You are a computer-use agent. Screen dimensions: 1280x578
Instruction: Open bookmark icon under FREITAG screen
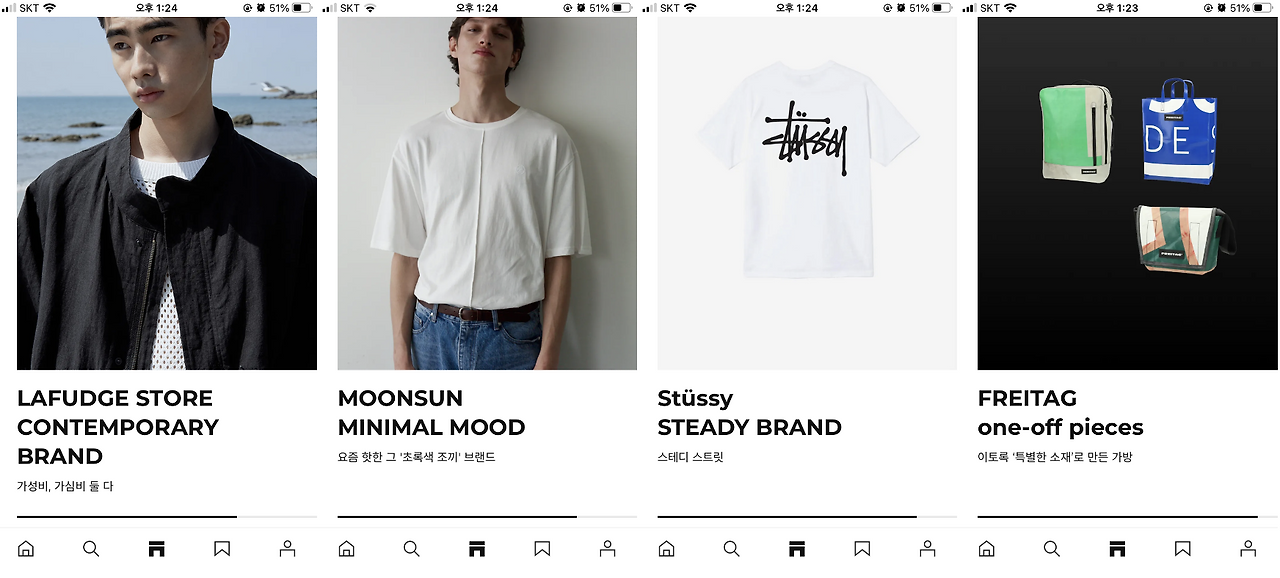click(x=1182, y=549)
